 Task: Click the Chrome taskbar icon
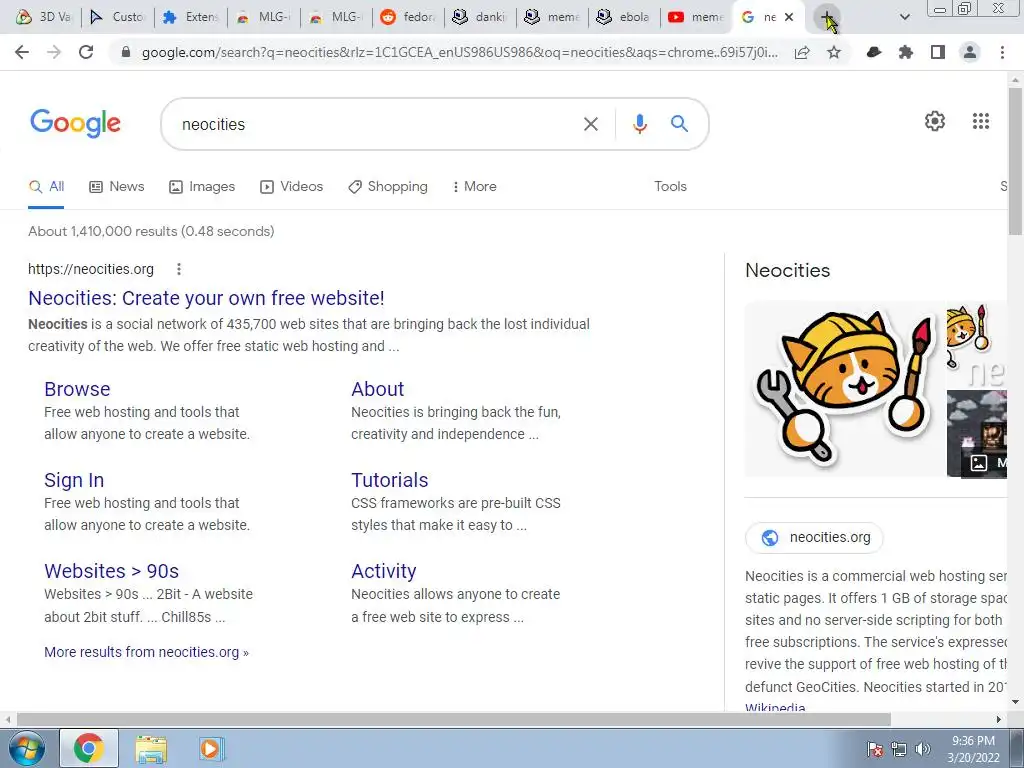(x=89, y=748)
